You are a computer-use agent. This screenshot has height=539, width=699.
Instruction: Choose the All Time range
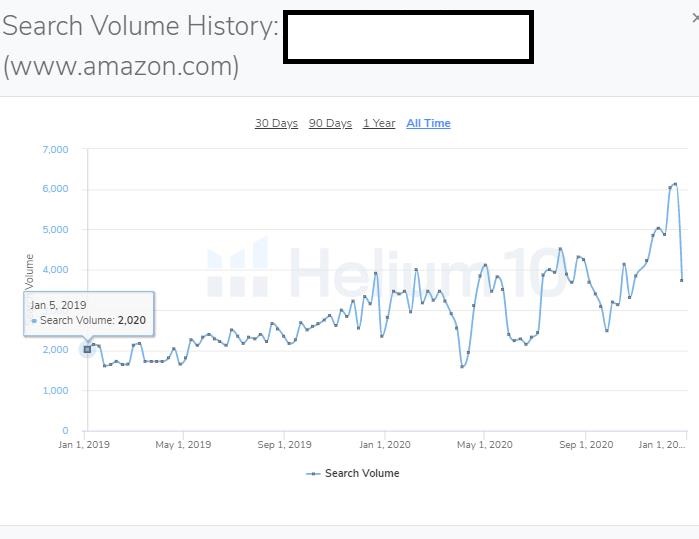tap(428, 124)
